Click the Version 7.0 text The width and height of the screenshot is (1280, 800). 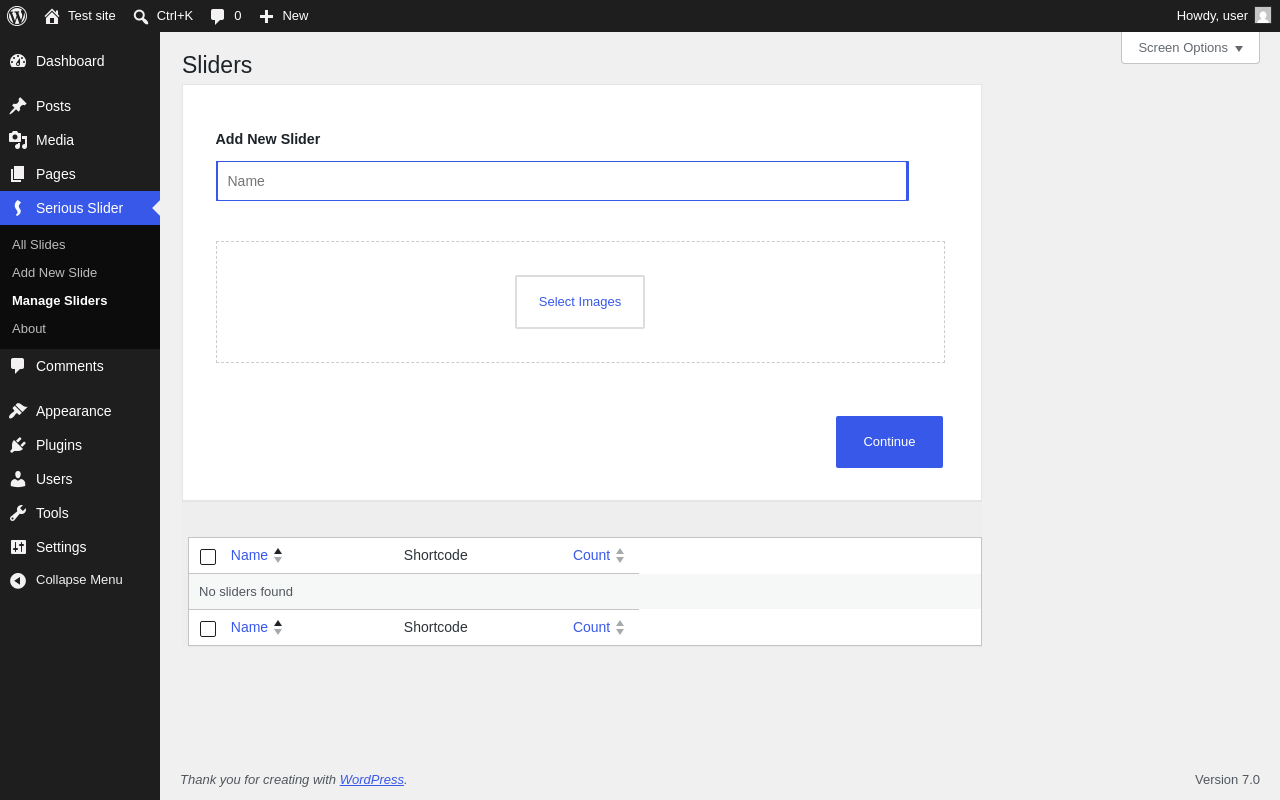tap(1227, 779)
